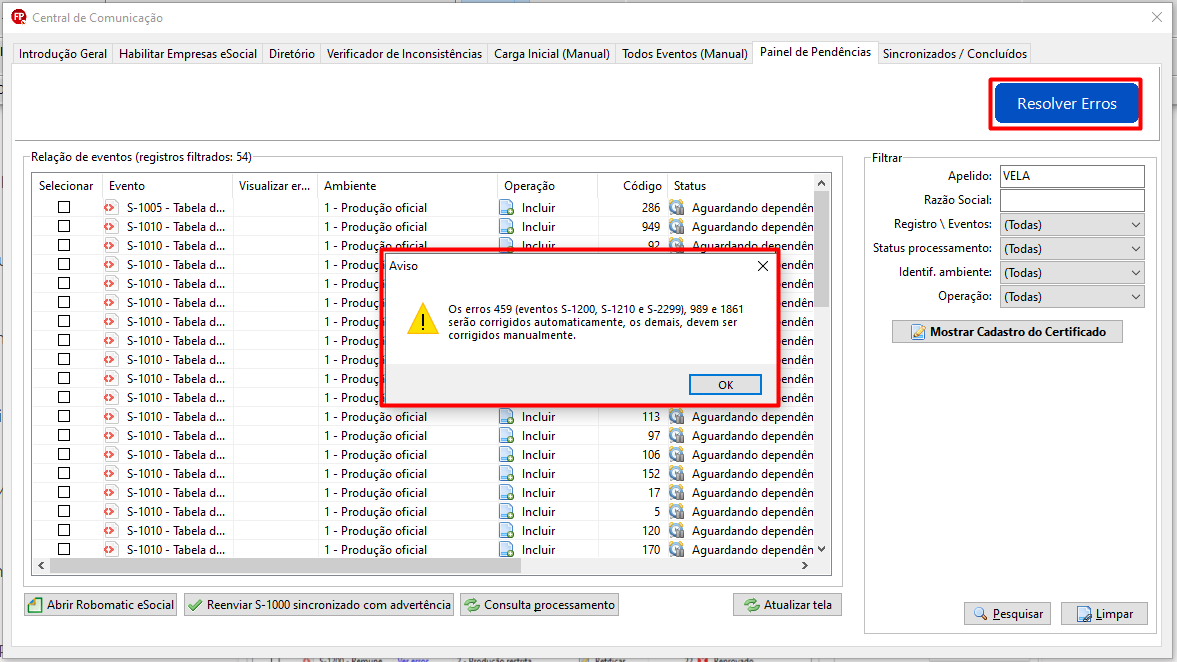Check the row with código 170
Viewport: 1177px width, 662px height.
pos(64,549)
